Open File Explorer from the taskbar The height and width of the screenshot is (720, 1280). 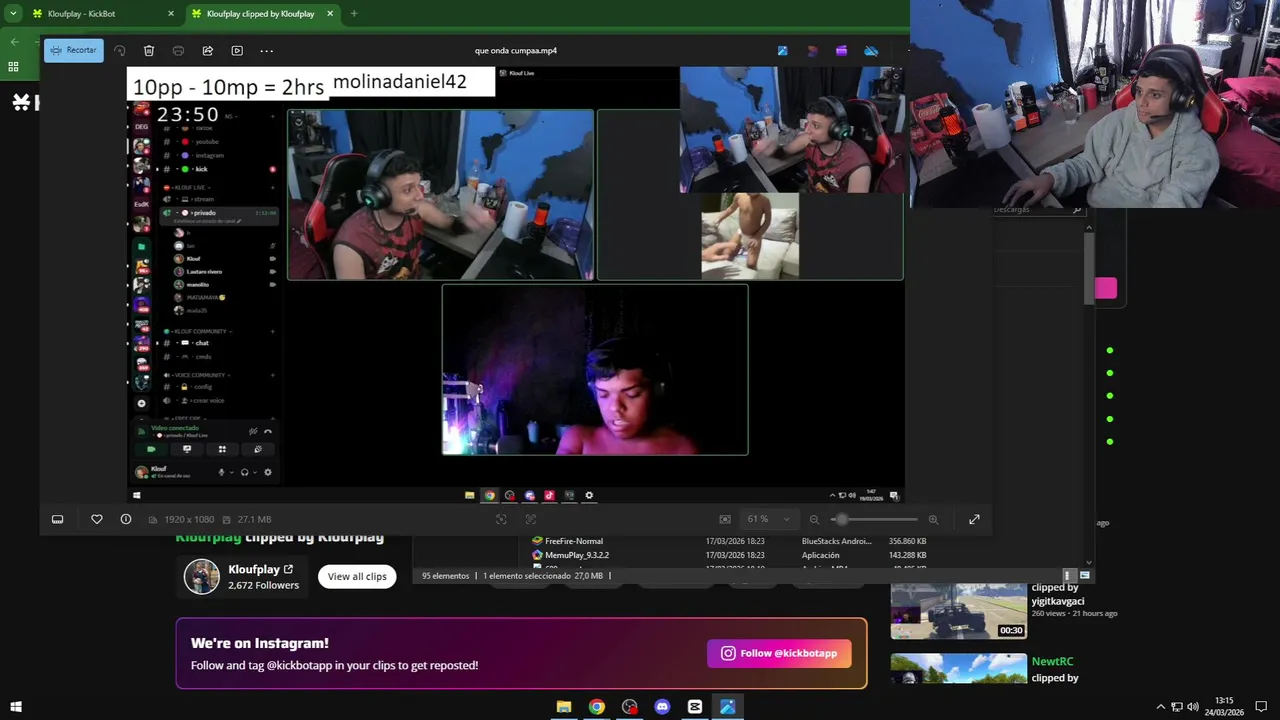pyautogui.click(x=564, y=707)
